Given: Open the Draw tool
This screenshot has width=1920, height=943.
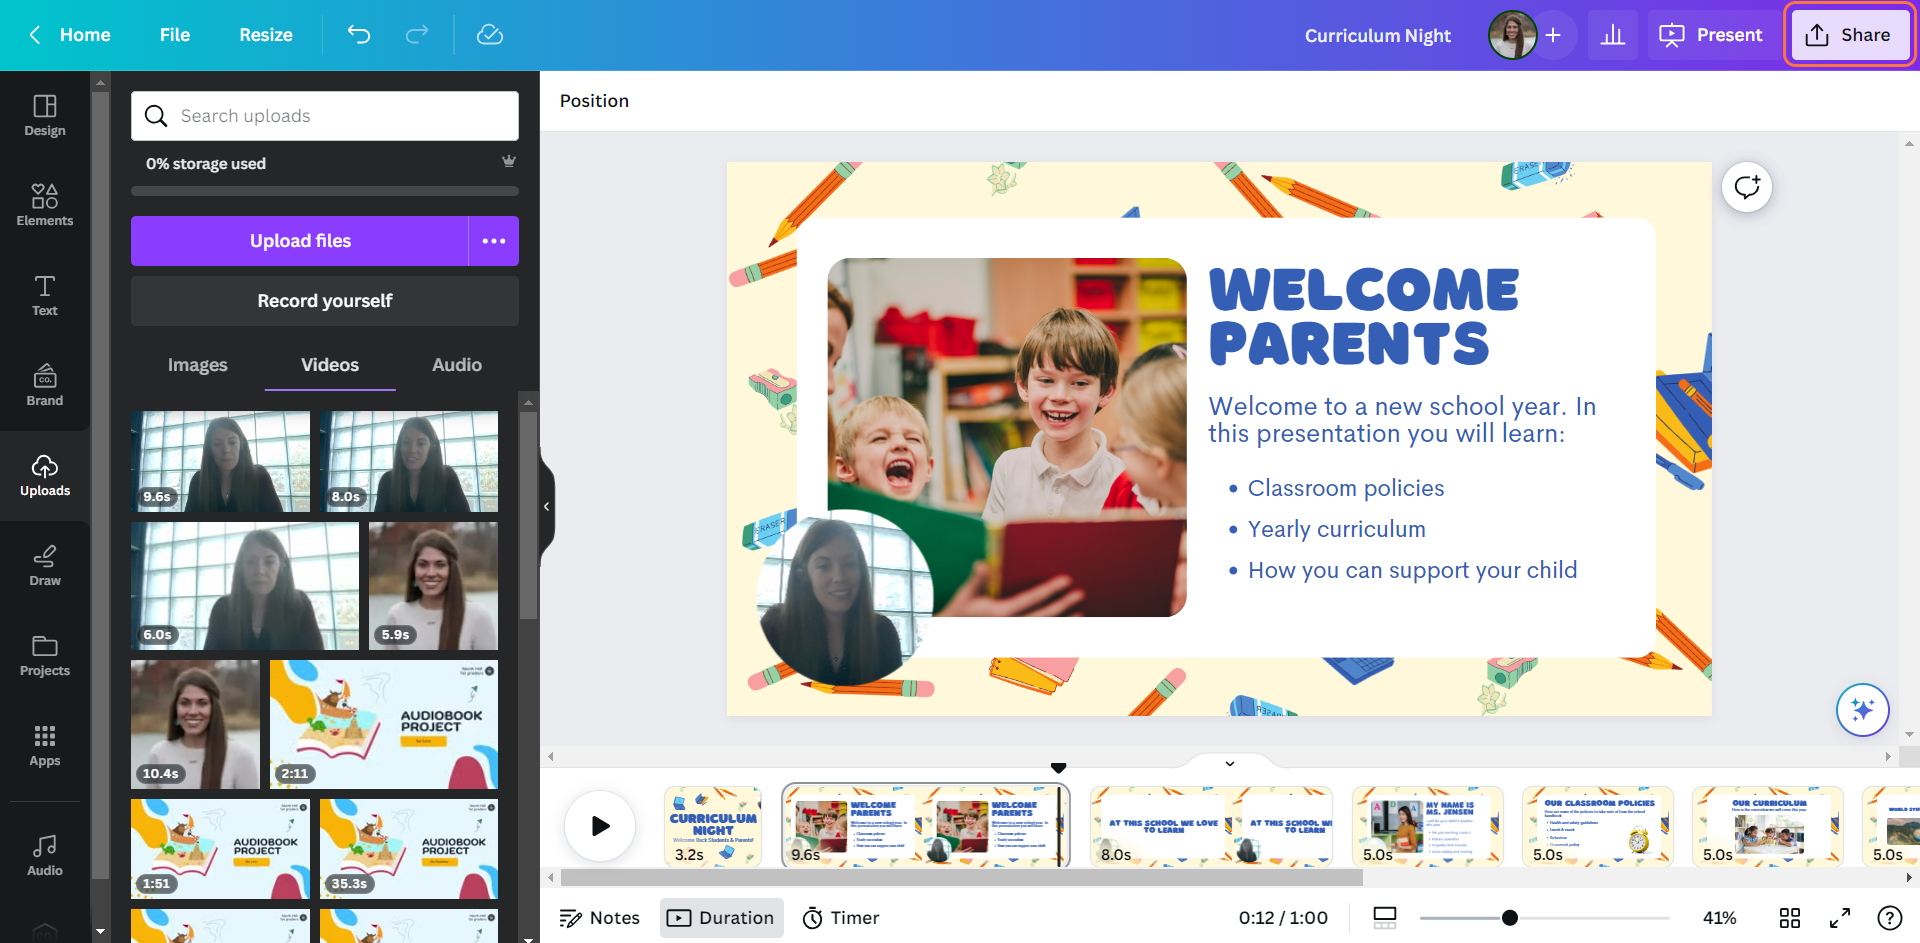Looking at the screenshot, I should click(45, 566).
